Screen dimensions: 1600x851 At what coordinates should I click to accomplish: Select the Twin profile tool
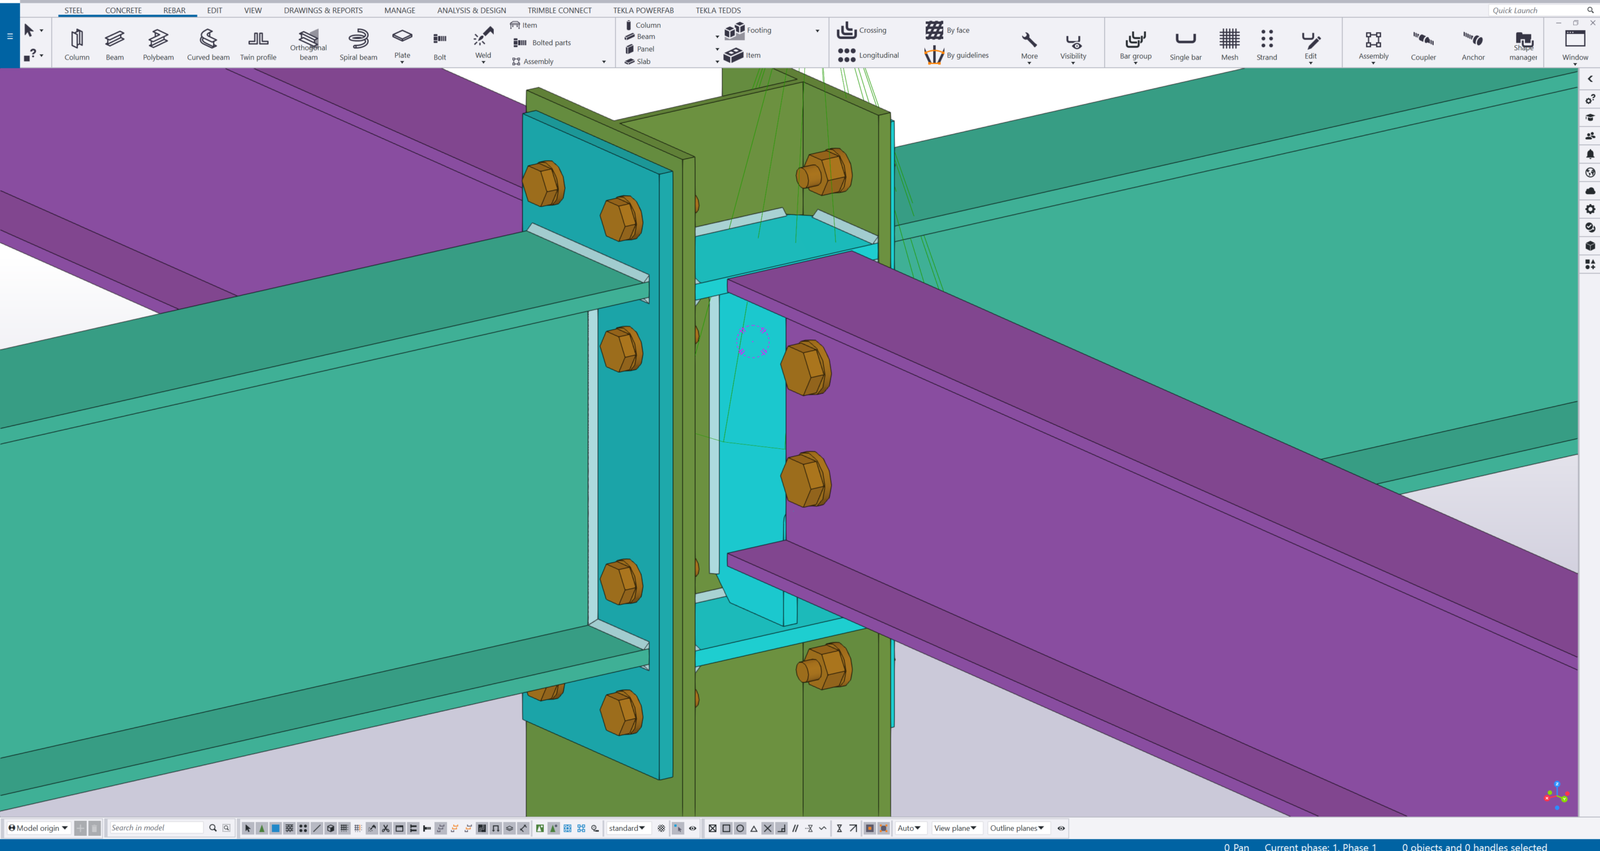point(258,44)
